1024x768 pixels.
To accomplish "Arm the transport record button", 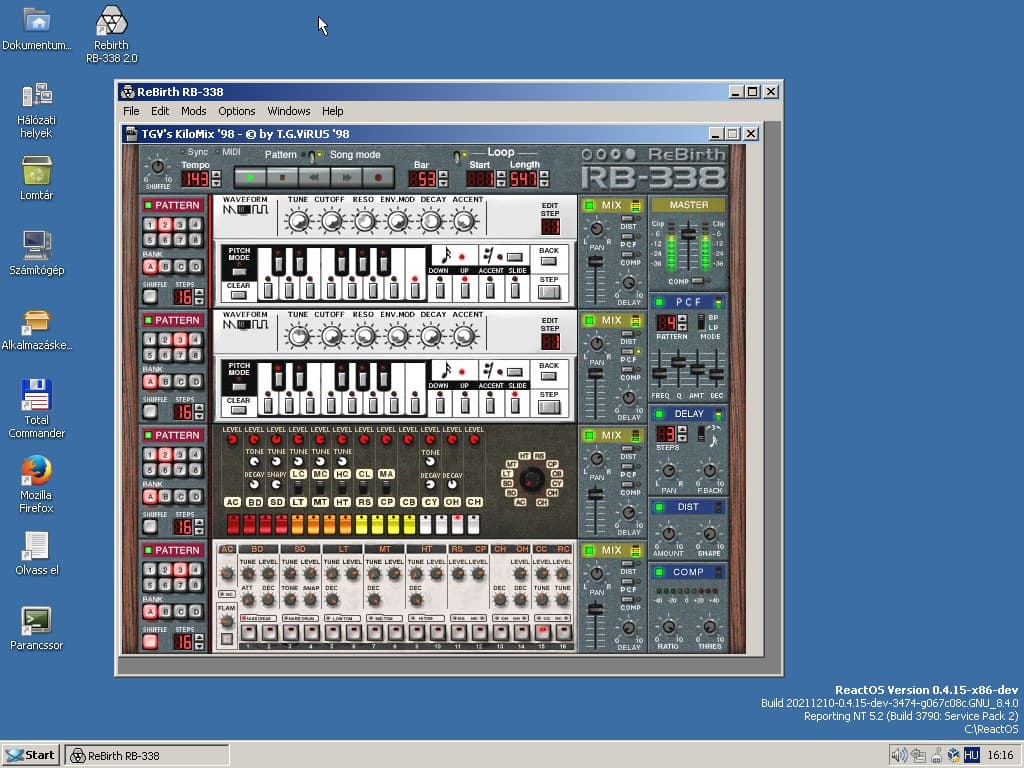I will click(x=378, y=177).
